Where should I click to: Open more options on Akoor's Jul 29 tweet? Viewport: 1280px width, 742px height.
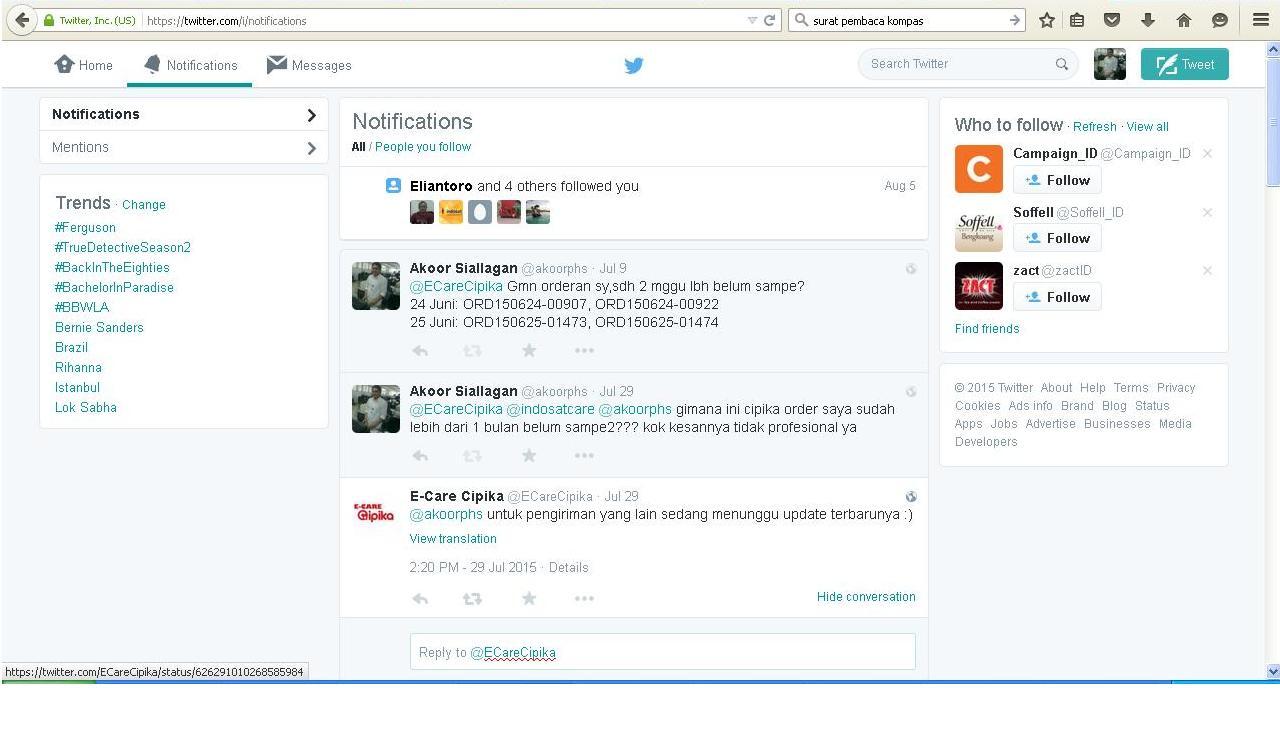click(584, 455)
